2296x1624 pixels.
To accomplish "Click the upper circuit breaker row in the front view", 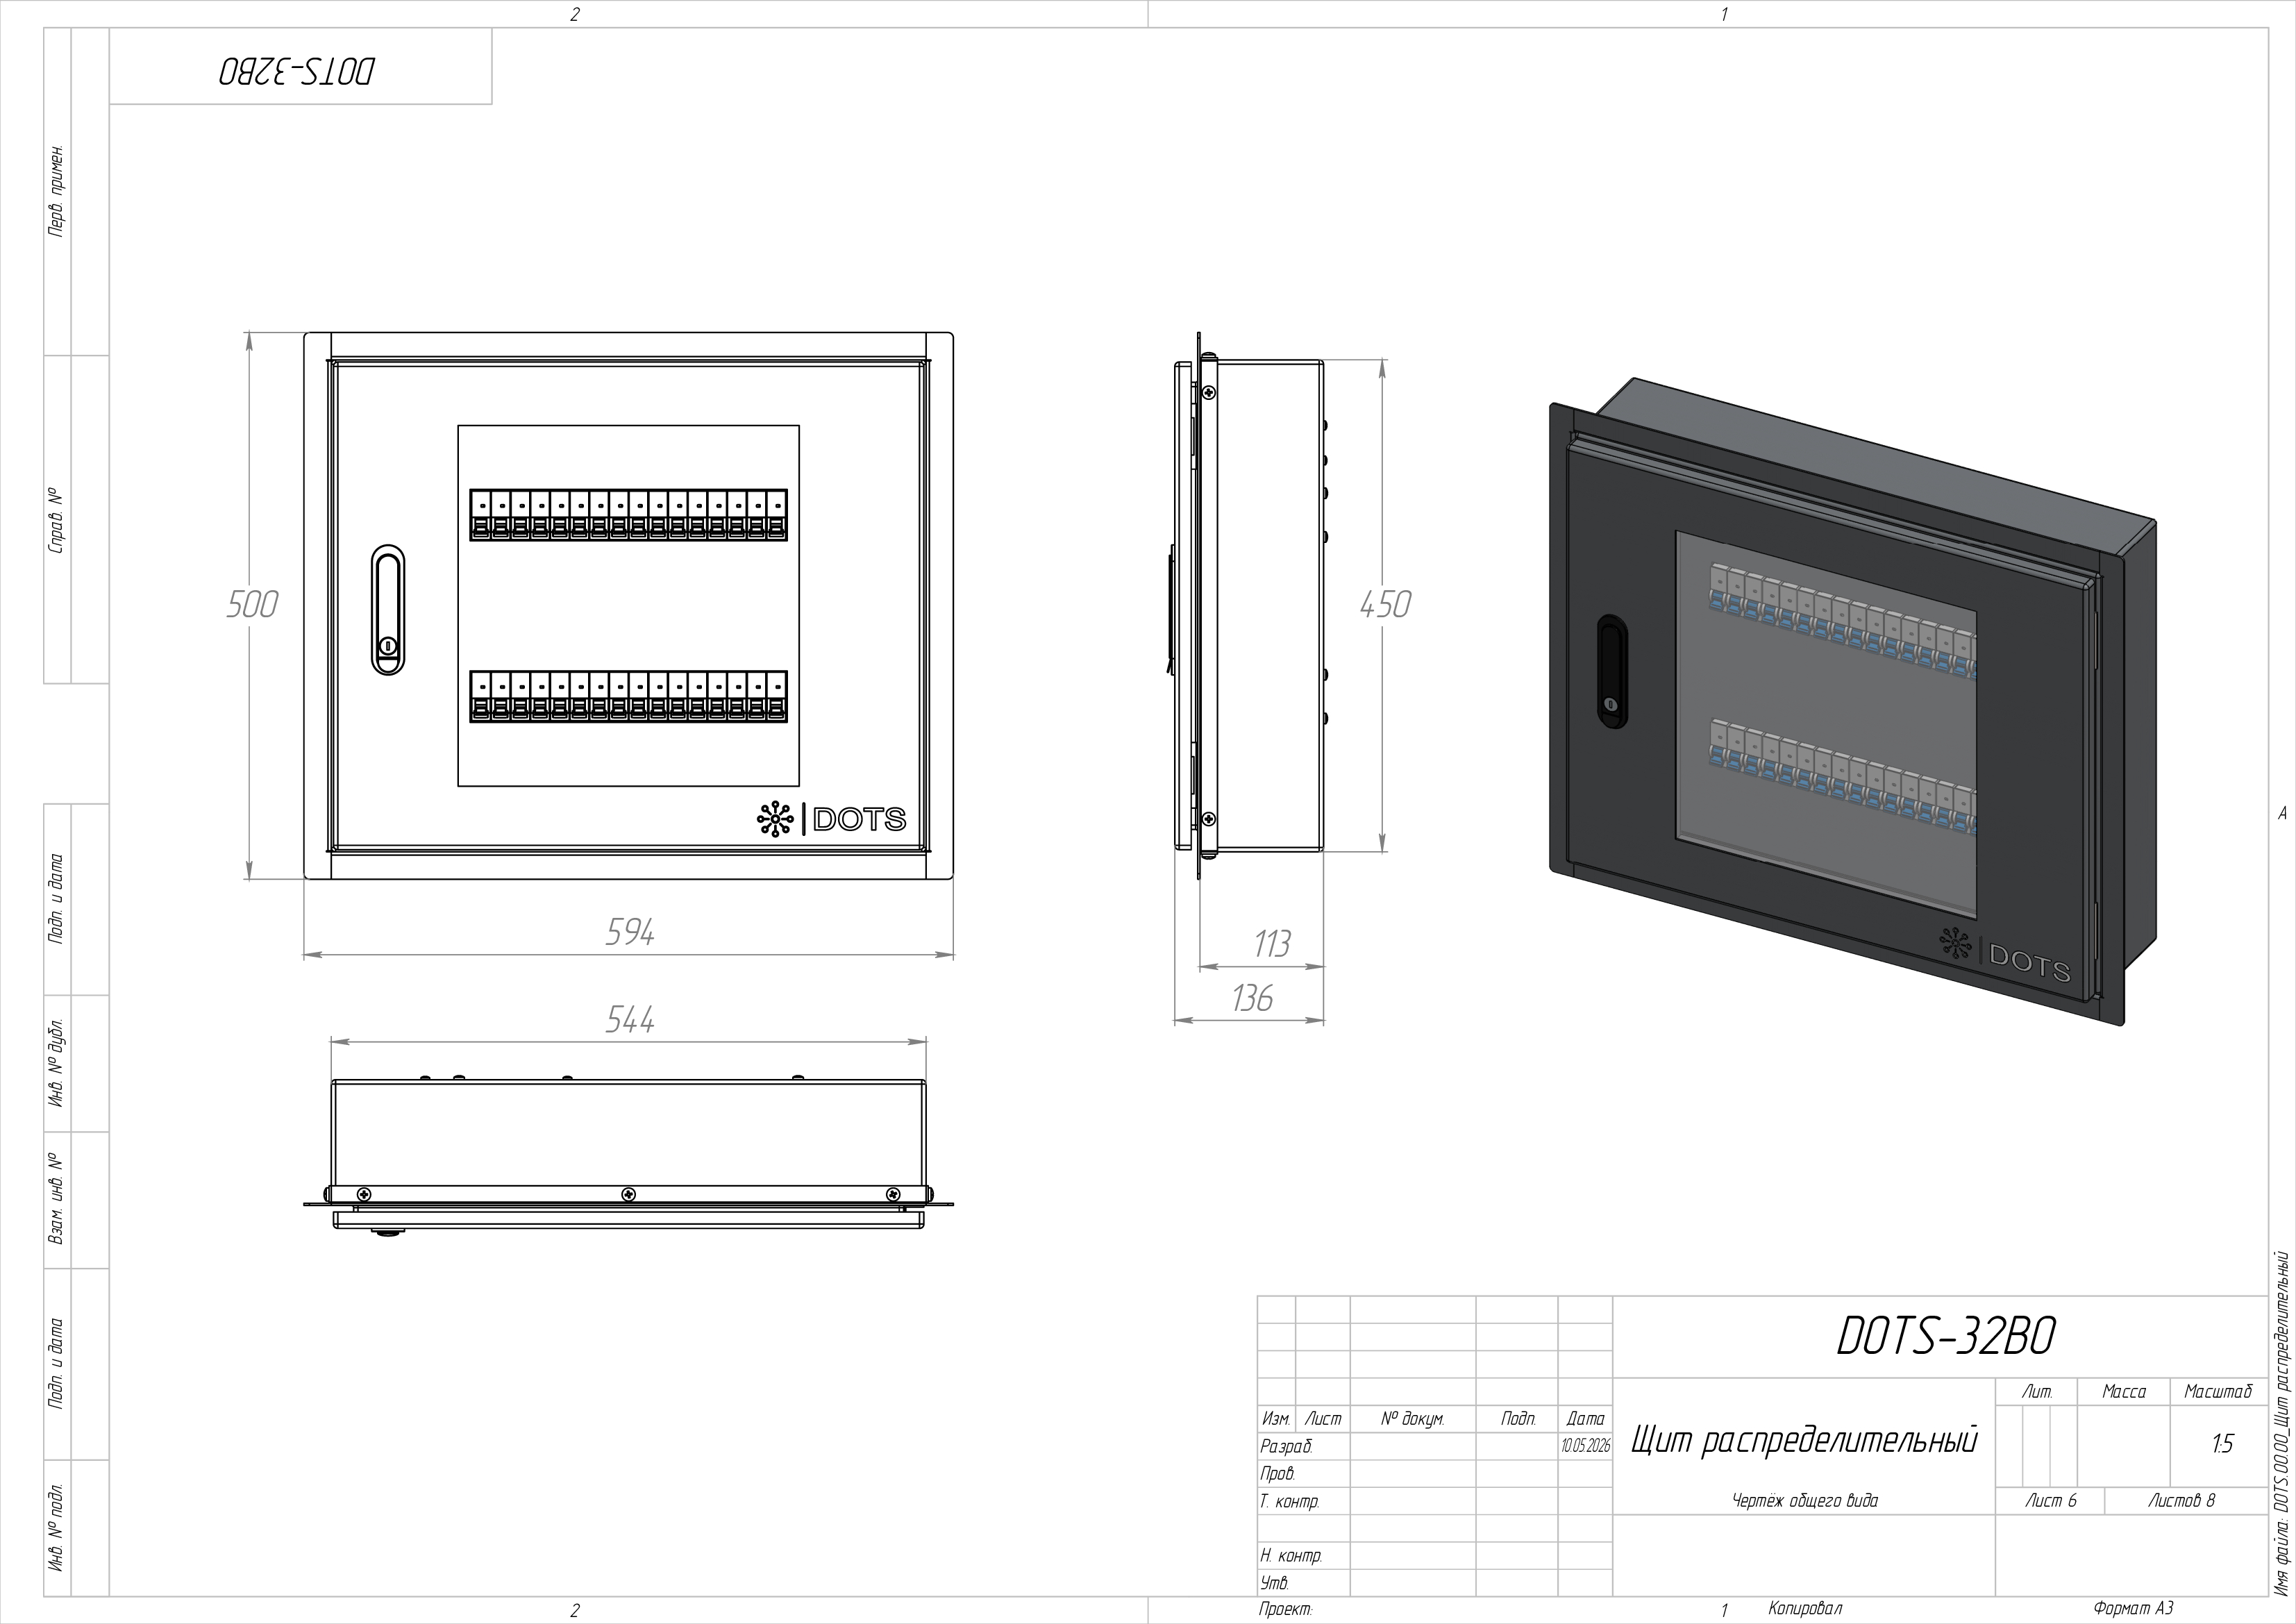I will (x=628, y=515).
